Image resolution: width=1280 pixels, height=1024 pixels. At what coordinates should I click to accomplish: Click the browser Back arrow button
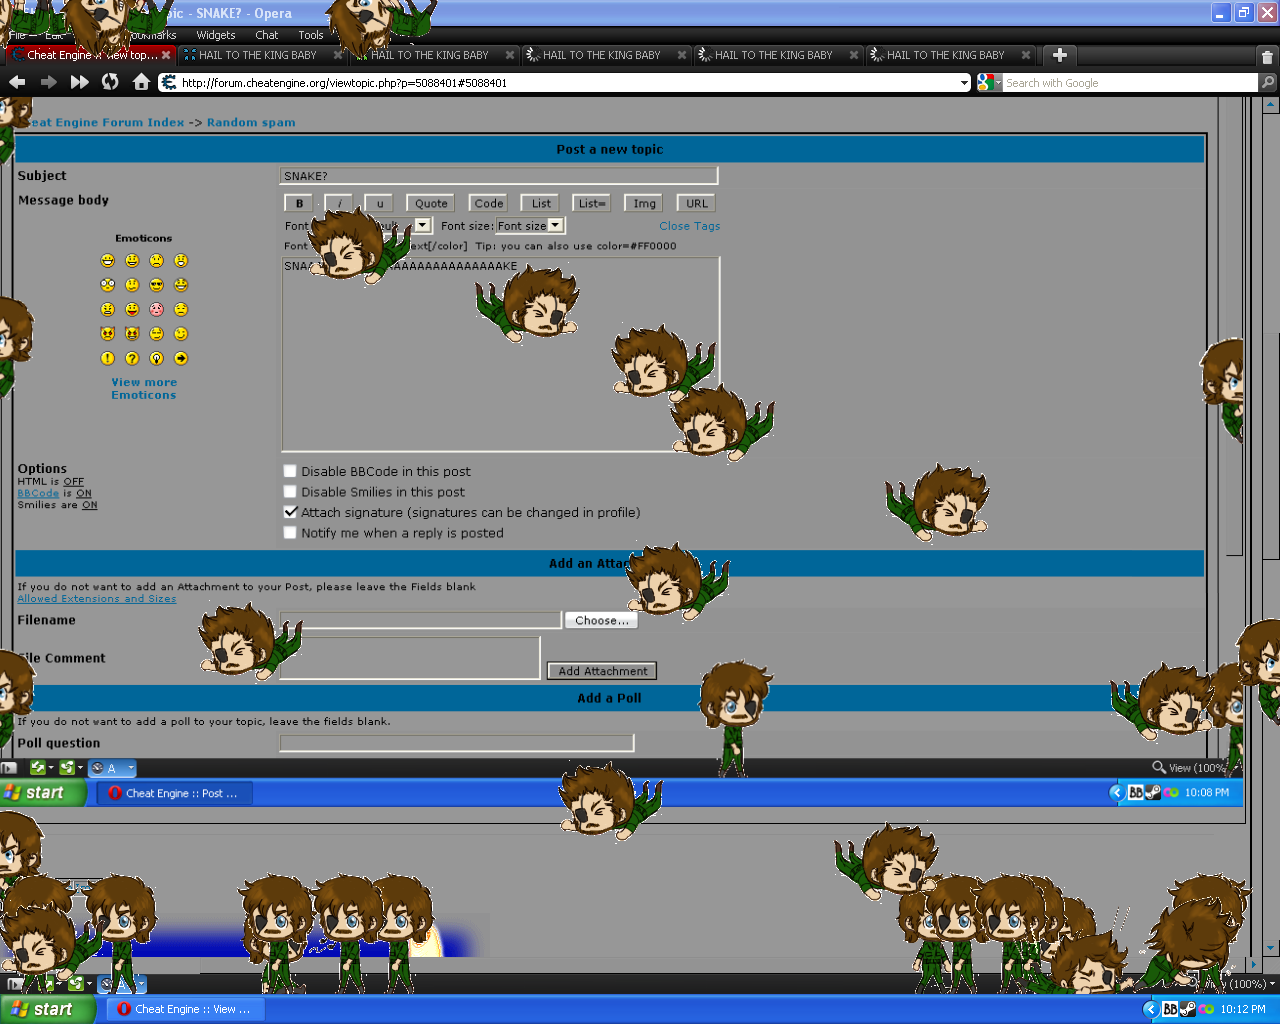[17, 82]
